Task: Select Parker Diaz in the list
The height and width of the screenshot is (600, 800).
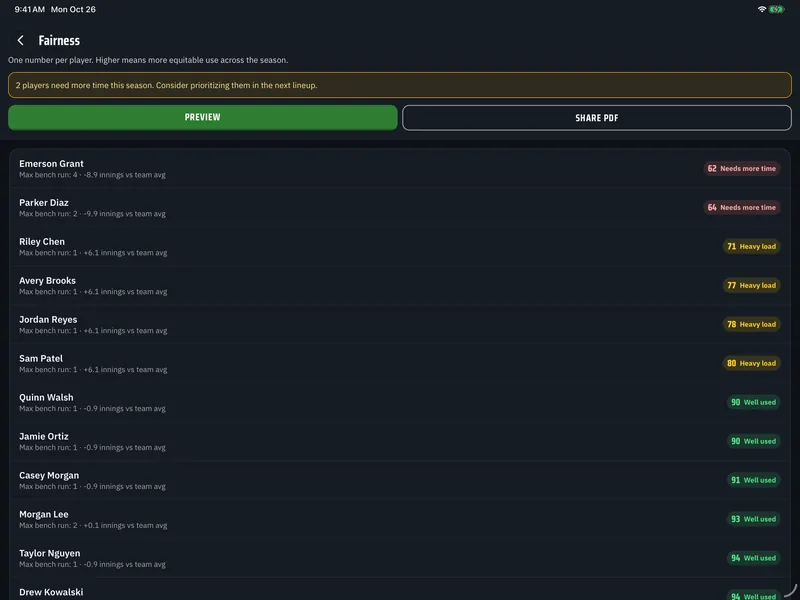Action: pyautogui.click(x=400, y=208)
